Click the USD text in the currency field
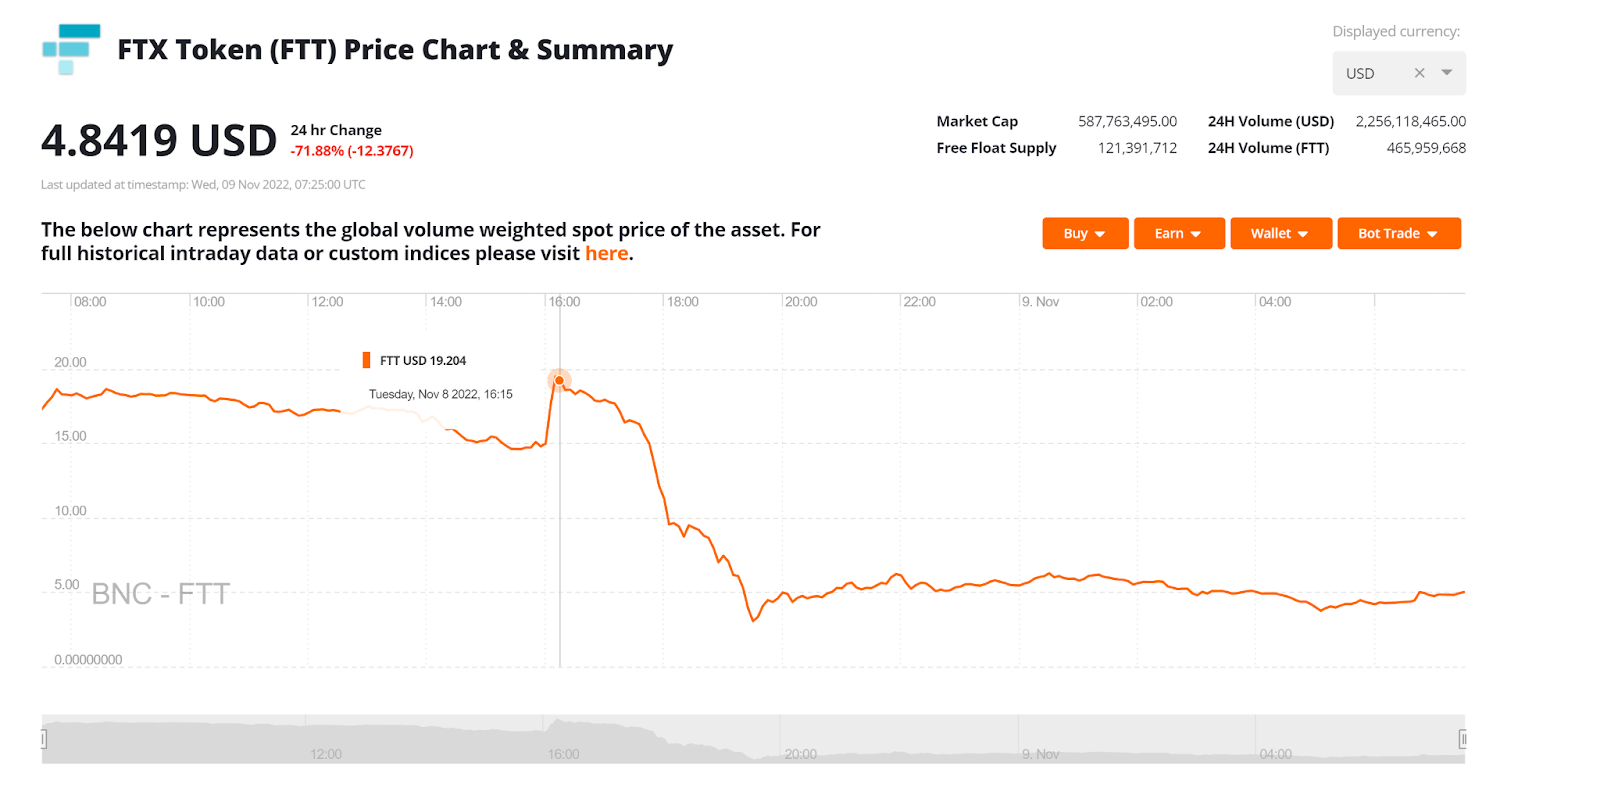Screen dimensions: 1600x802 (1360, 74)
